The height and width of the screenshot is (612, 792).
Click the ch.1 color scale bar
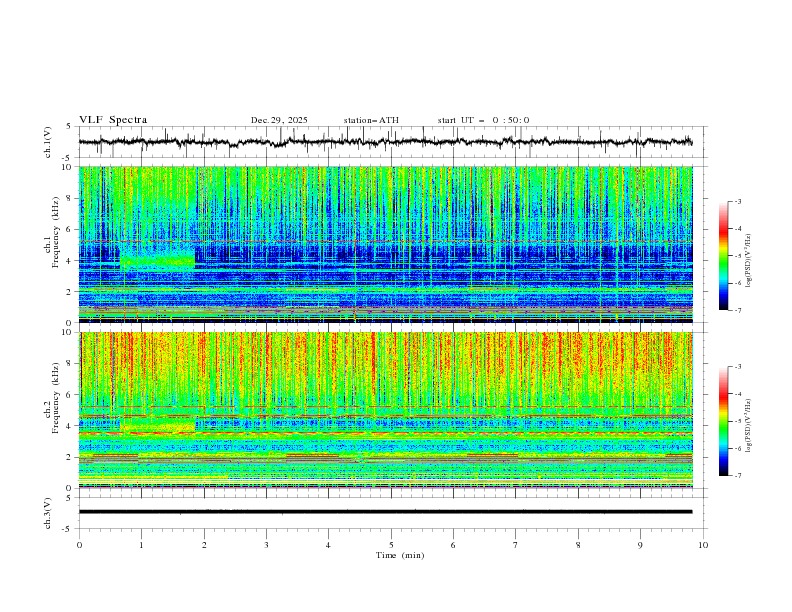point(723,256)
